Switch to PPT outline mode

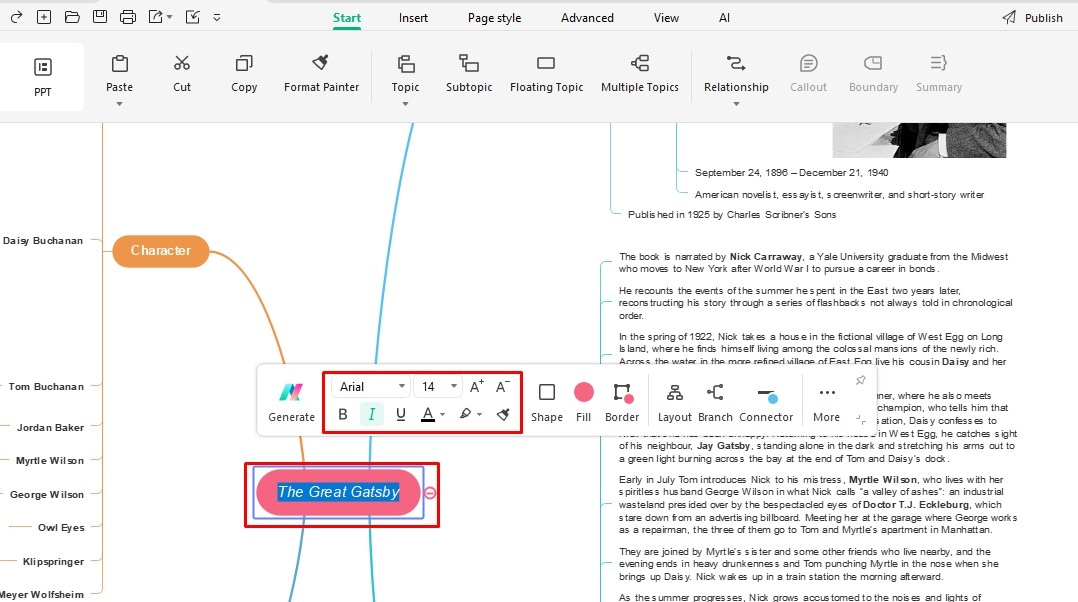coord(43,76)
